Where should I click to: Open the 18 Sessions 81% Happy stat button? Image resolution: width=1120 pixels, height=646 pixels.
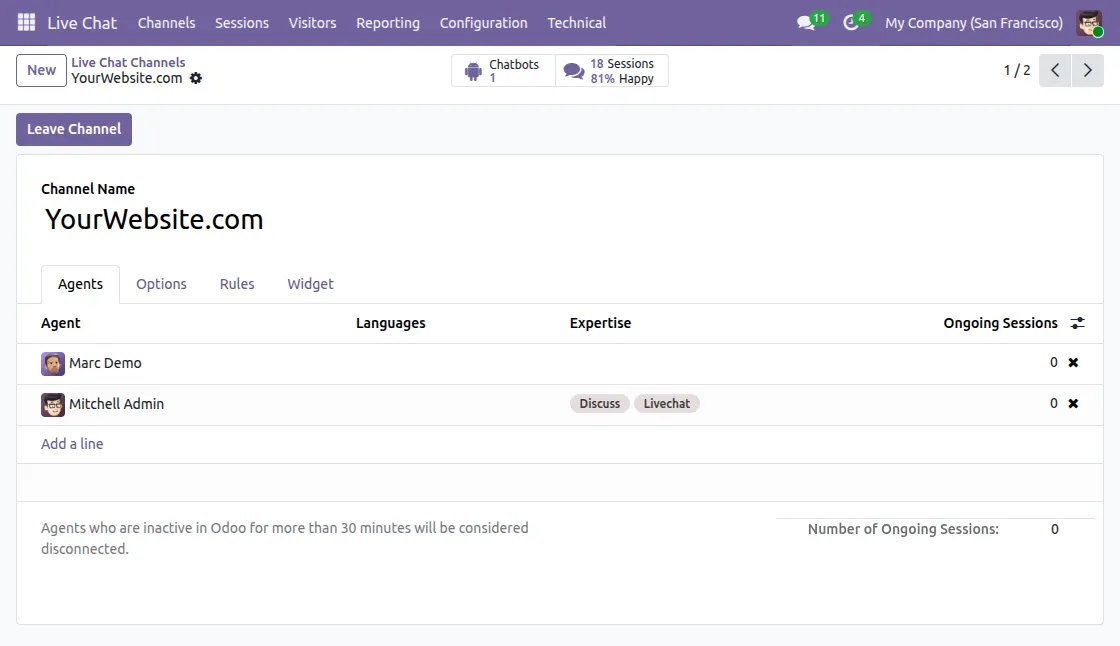[x=612, y=71]
